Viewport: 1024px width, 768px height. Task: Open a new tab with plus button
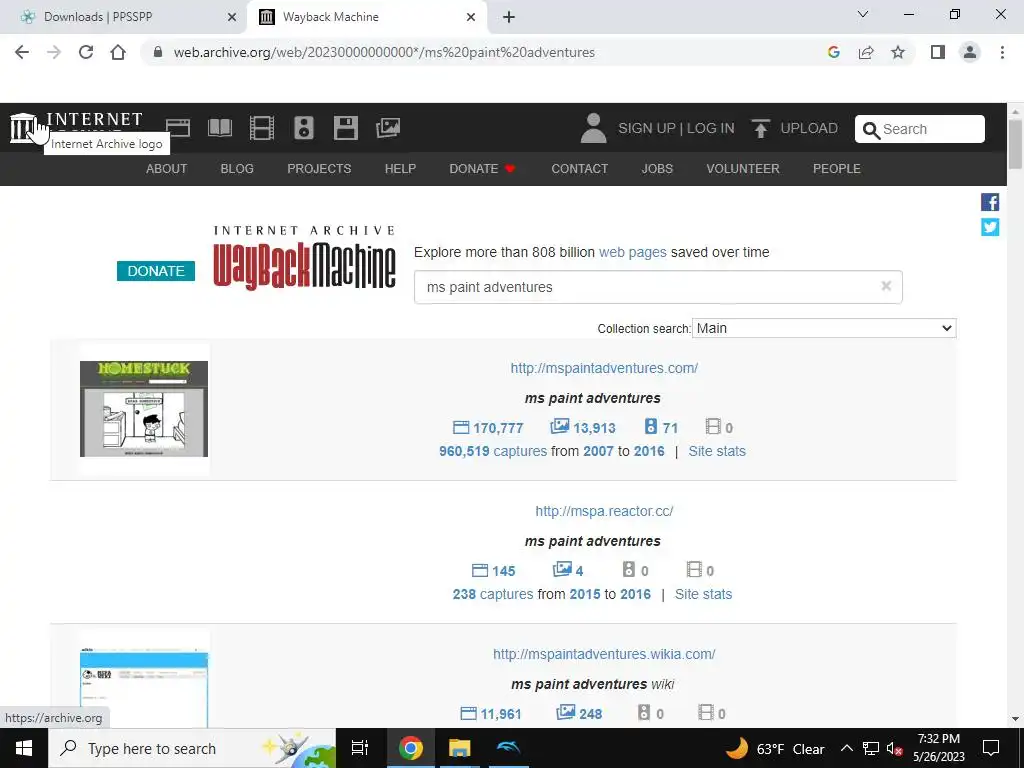click(509, 17)
